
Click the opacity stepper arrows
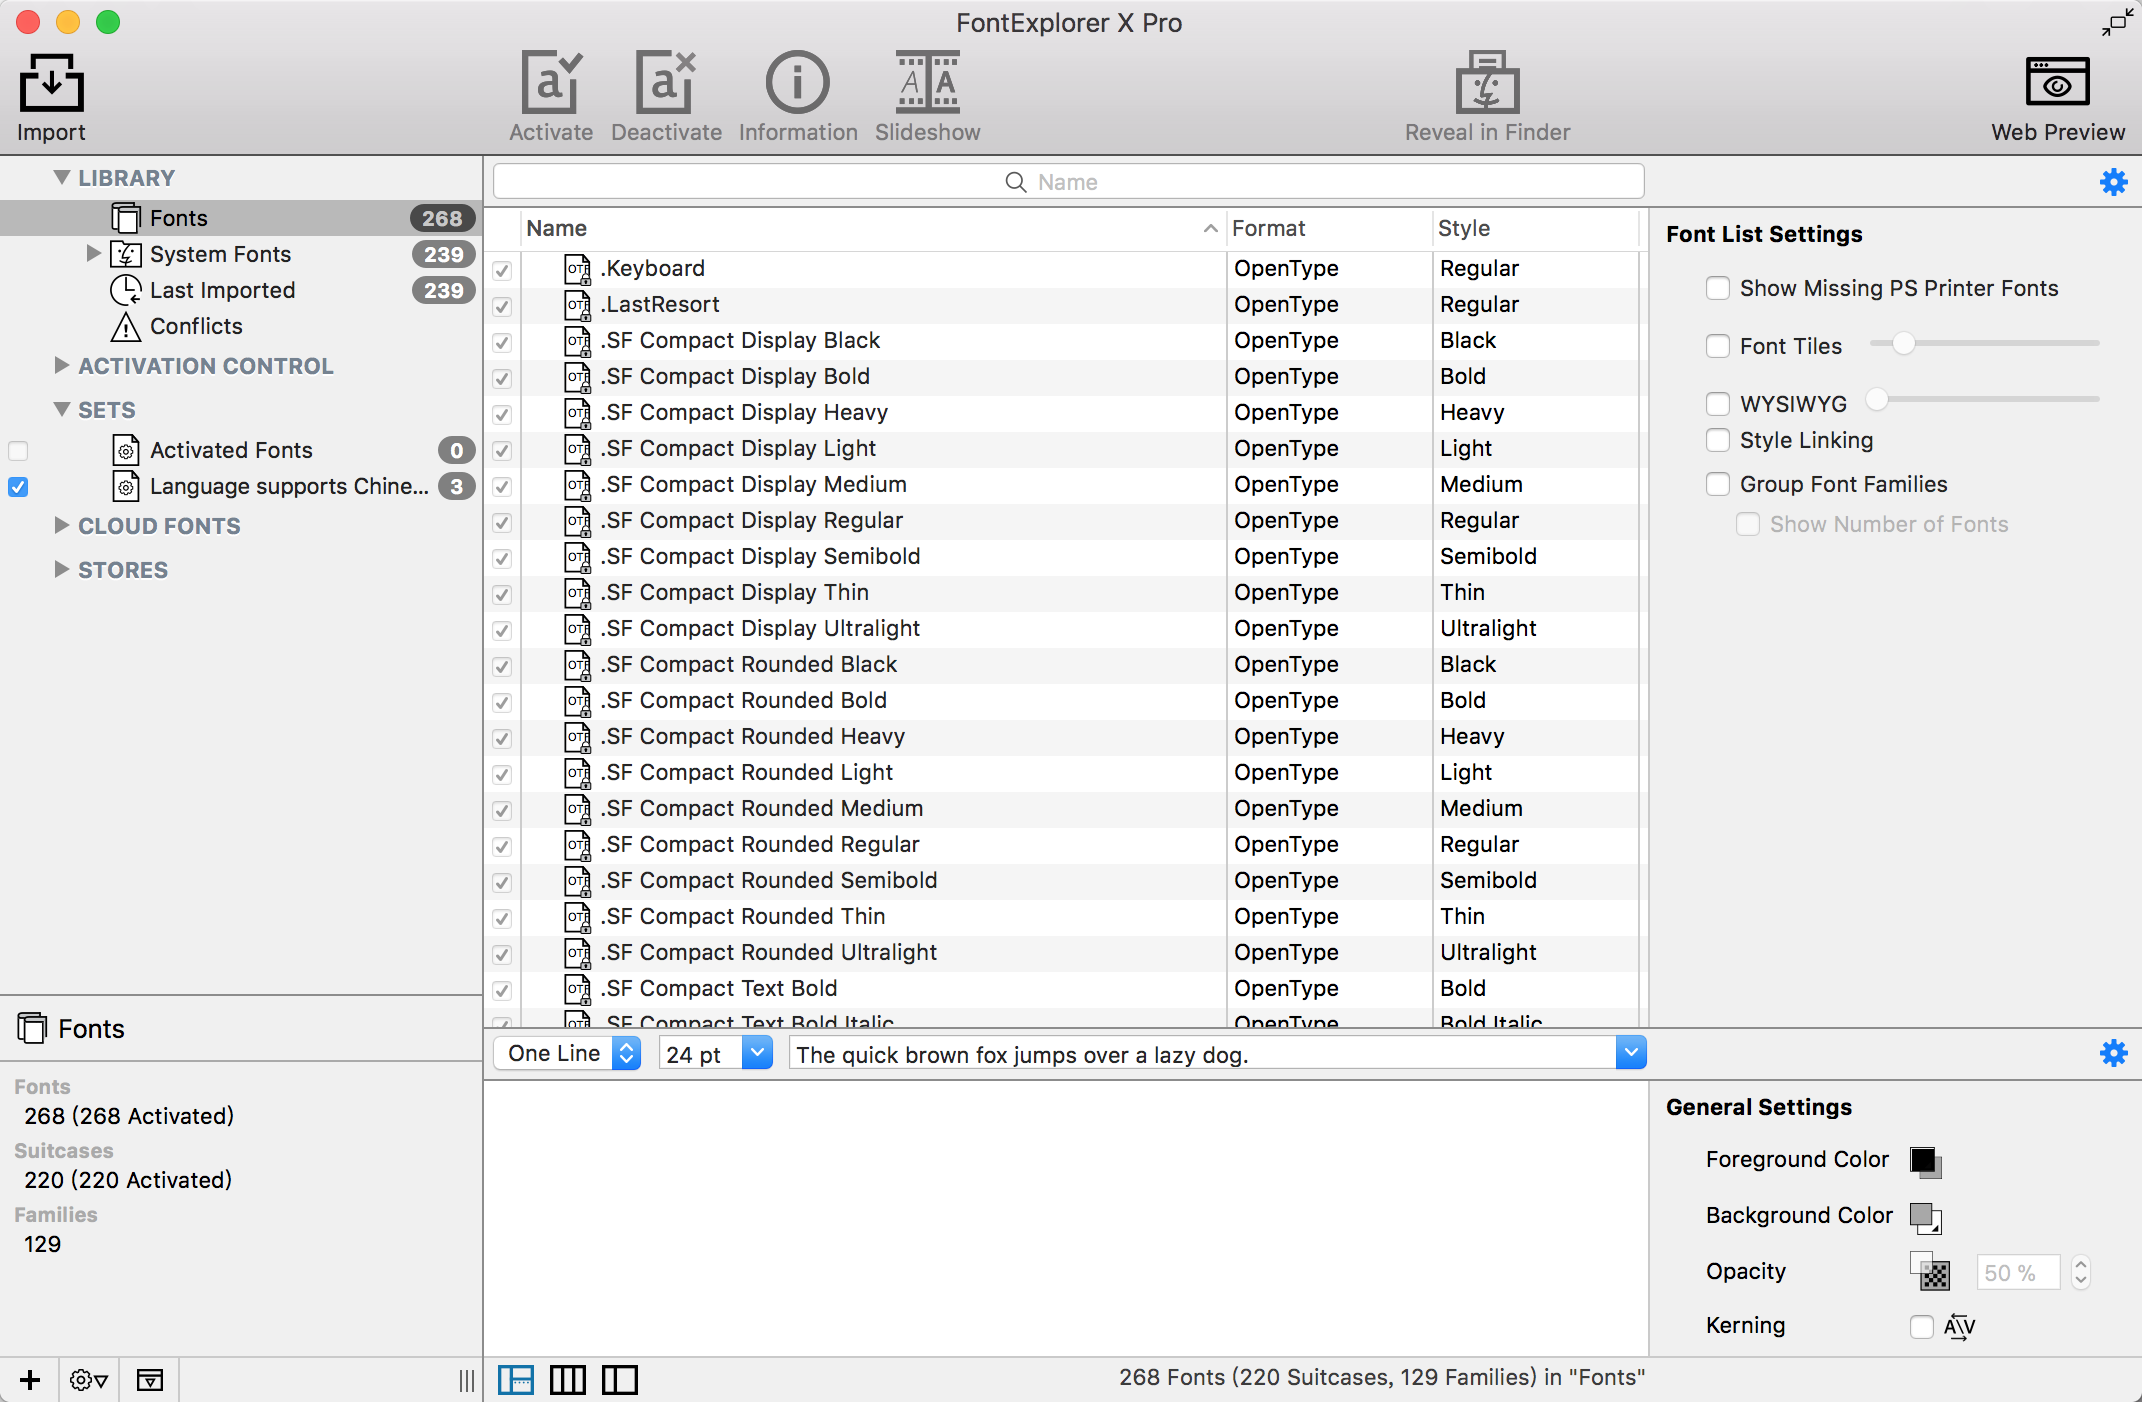[2081, 1272]
